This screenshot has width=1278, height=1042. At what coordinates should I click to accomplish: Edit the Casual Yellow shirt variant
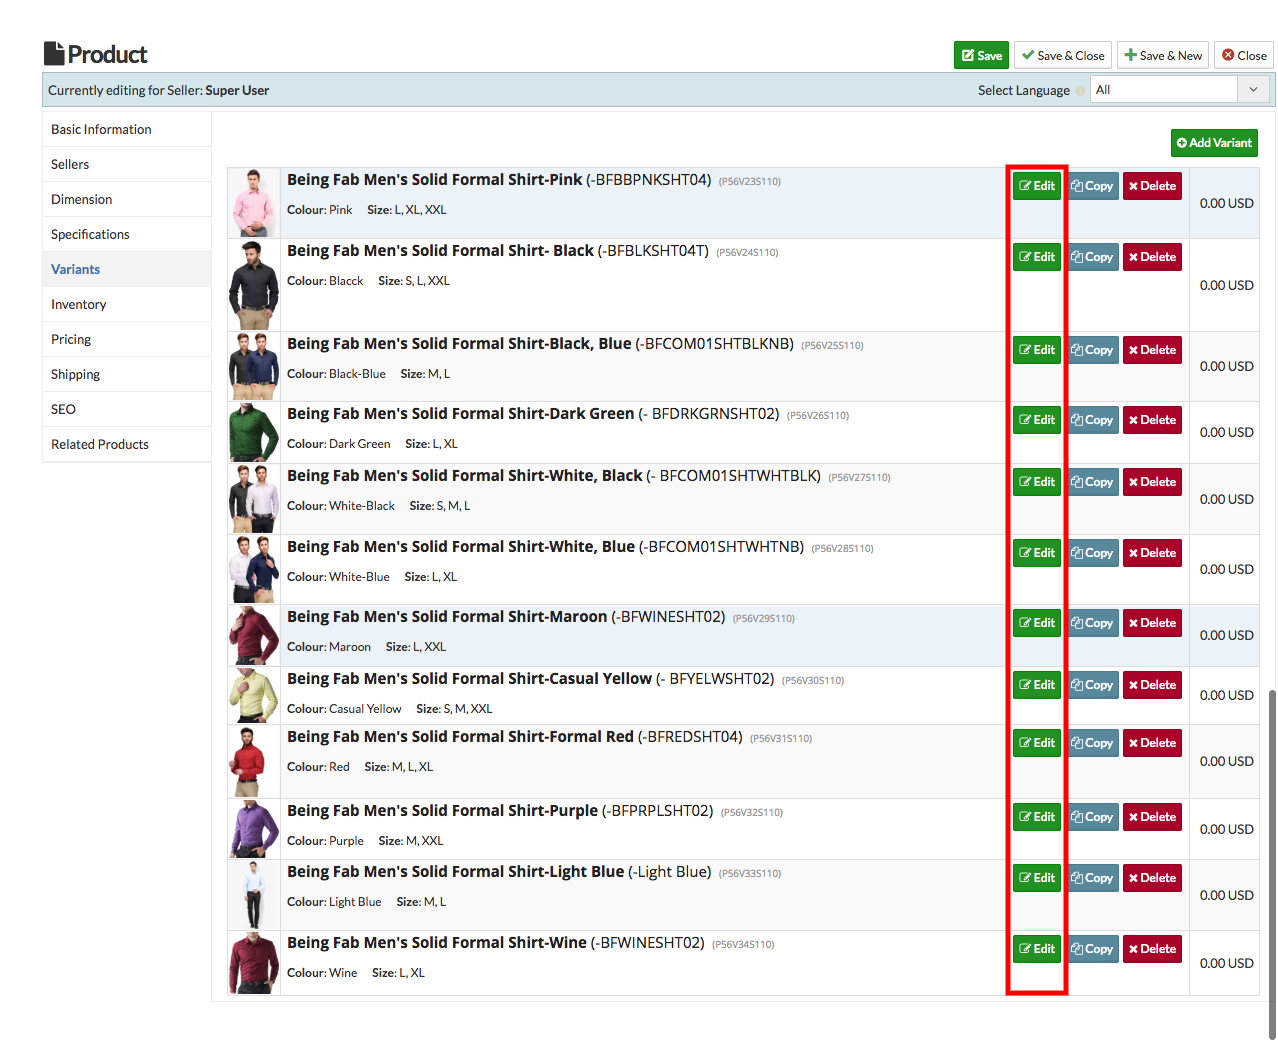[x=1037, y=685]
